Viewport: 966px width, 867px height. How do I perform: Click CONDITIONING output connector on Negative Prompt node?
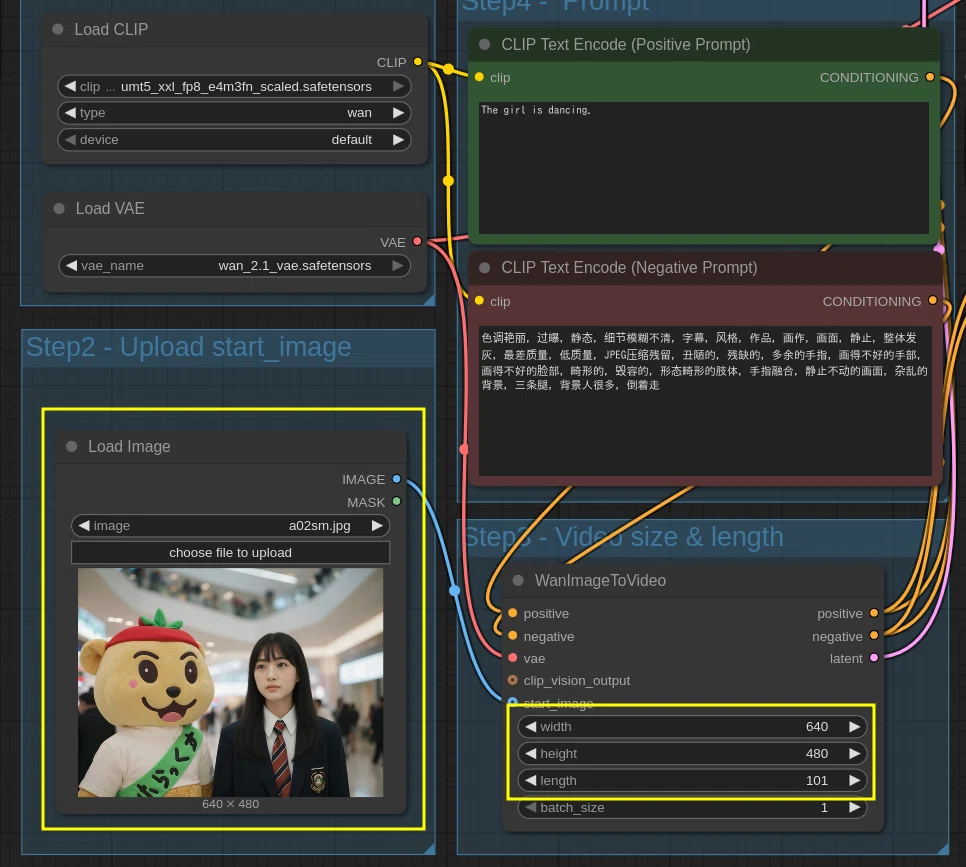[933, 301]
